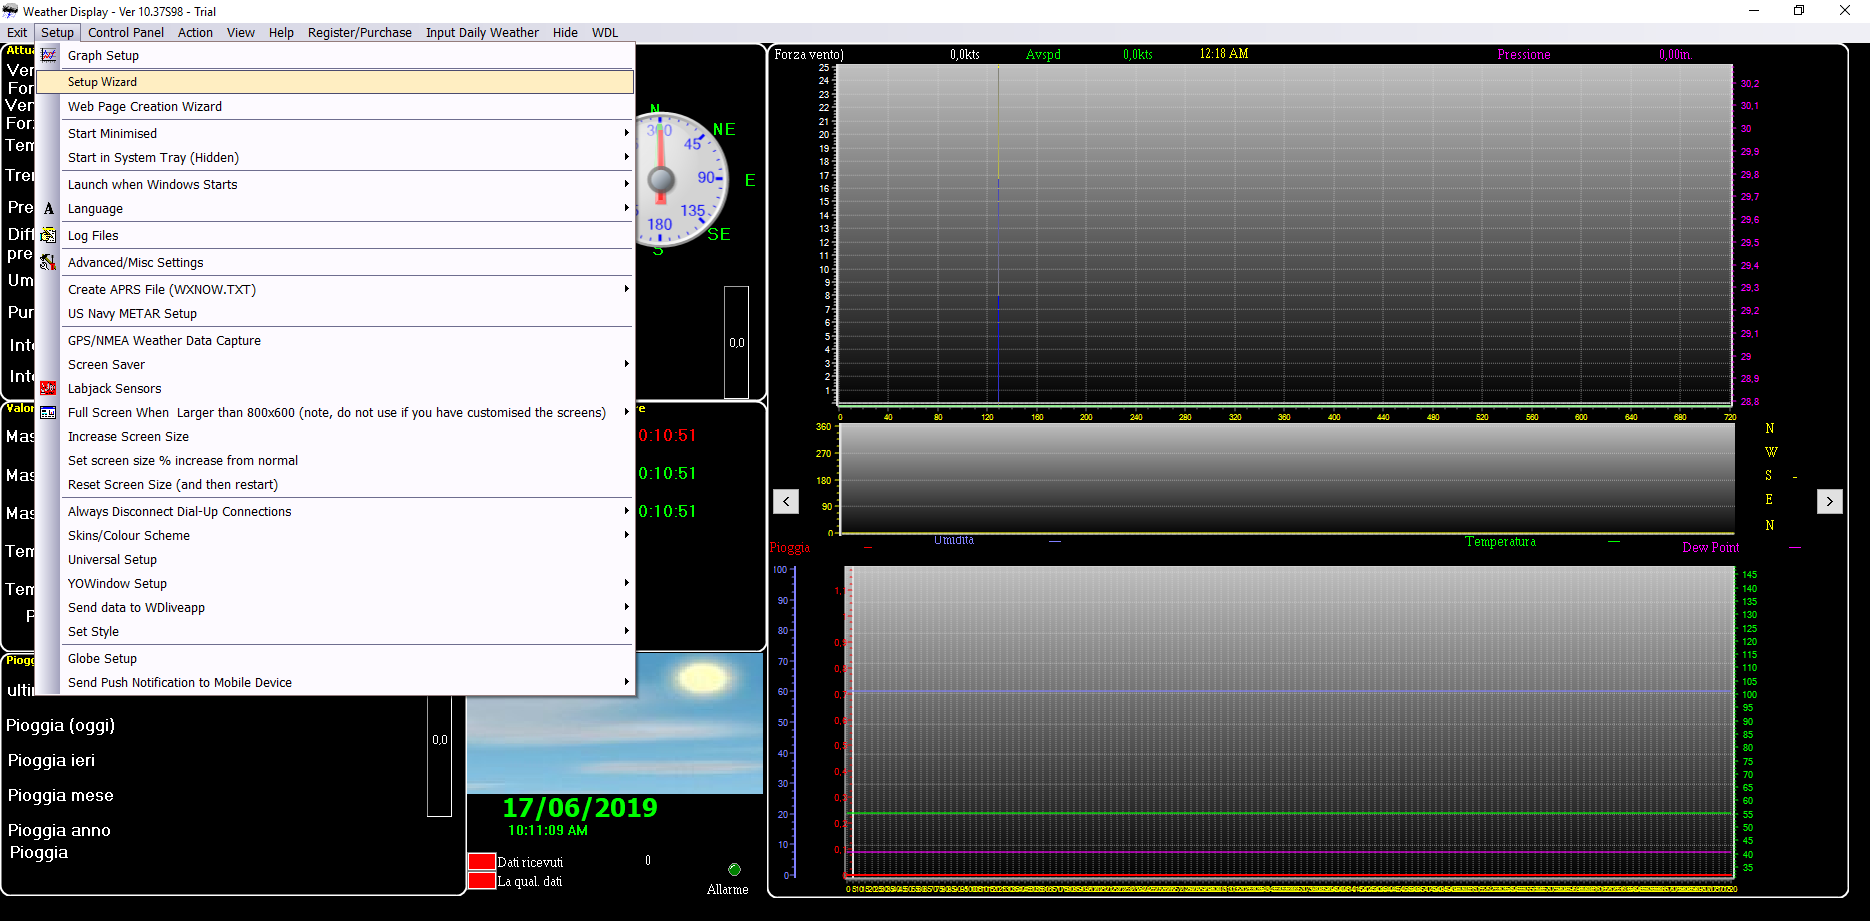Image resolution: width=1870 pixels, height=921 pixels.
Task: Click the Language letter A icon
Action: coord(48,209)
